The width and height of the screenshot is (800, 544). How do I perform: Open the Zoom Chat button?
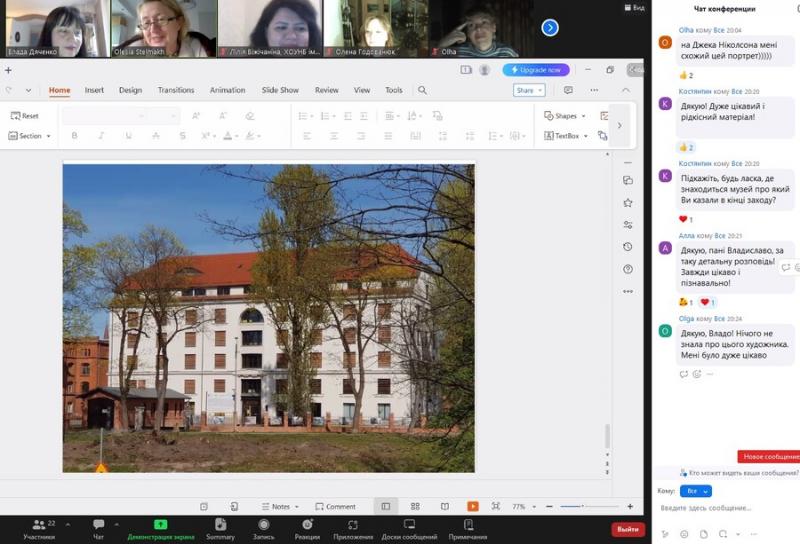coord(98,529)
